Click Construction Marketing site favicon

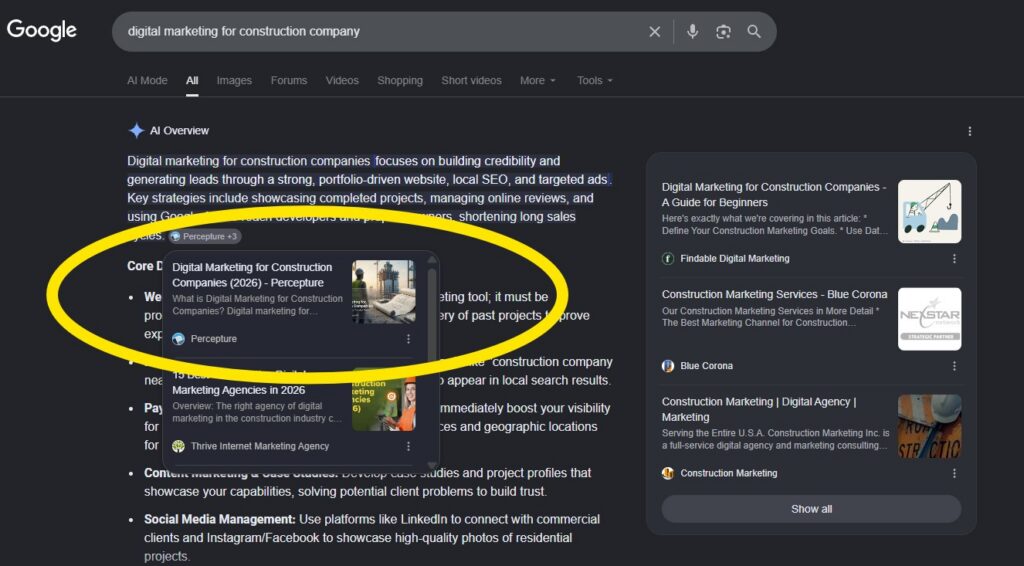[x=667, y=473]
